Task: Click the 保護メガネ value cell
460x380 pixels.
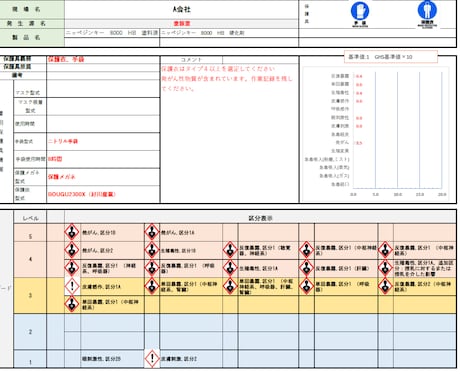Action: [x=103, y=177]
